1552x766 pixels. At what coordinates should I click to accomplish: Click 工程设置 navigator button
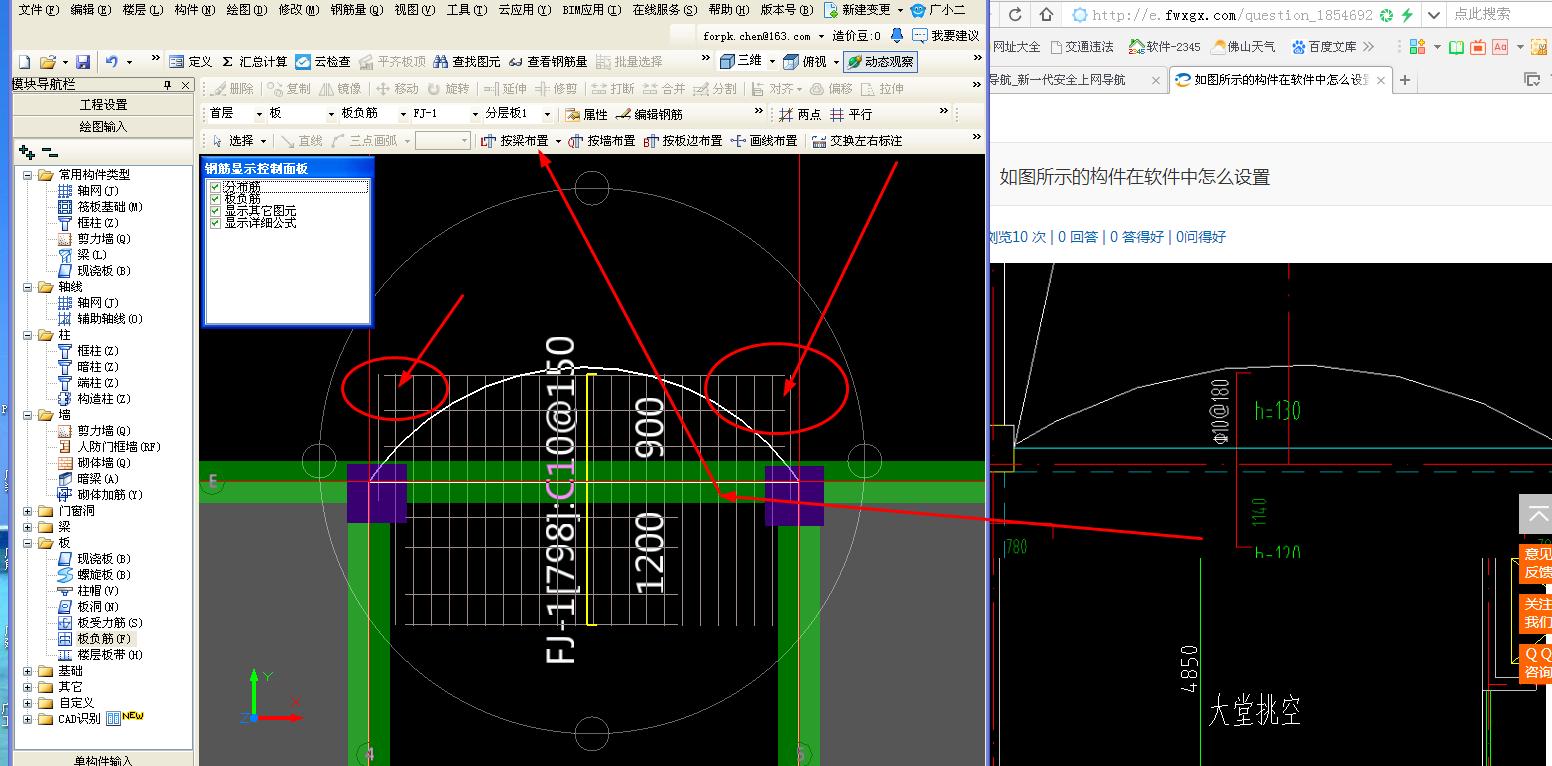pos(103,105)
